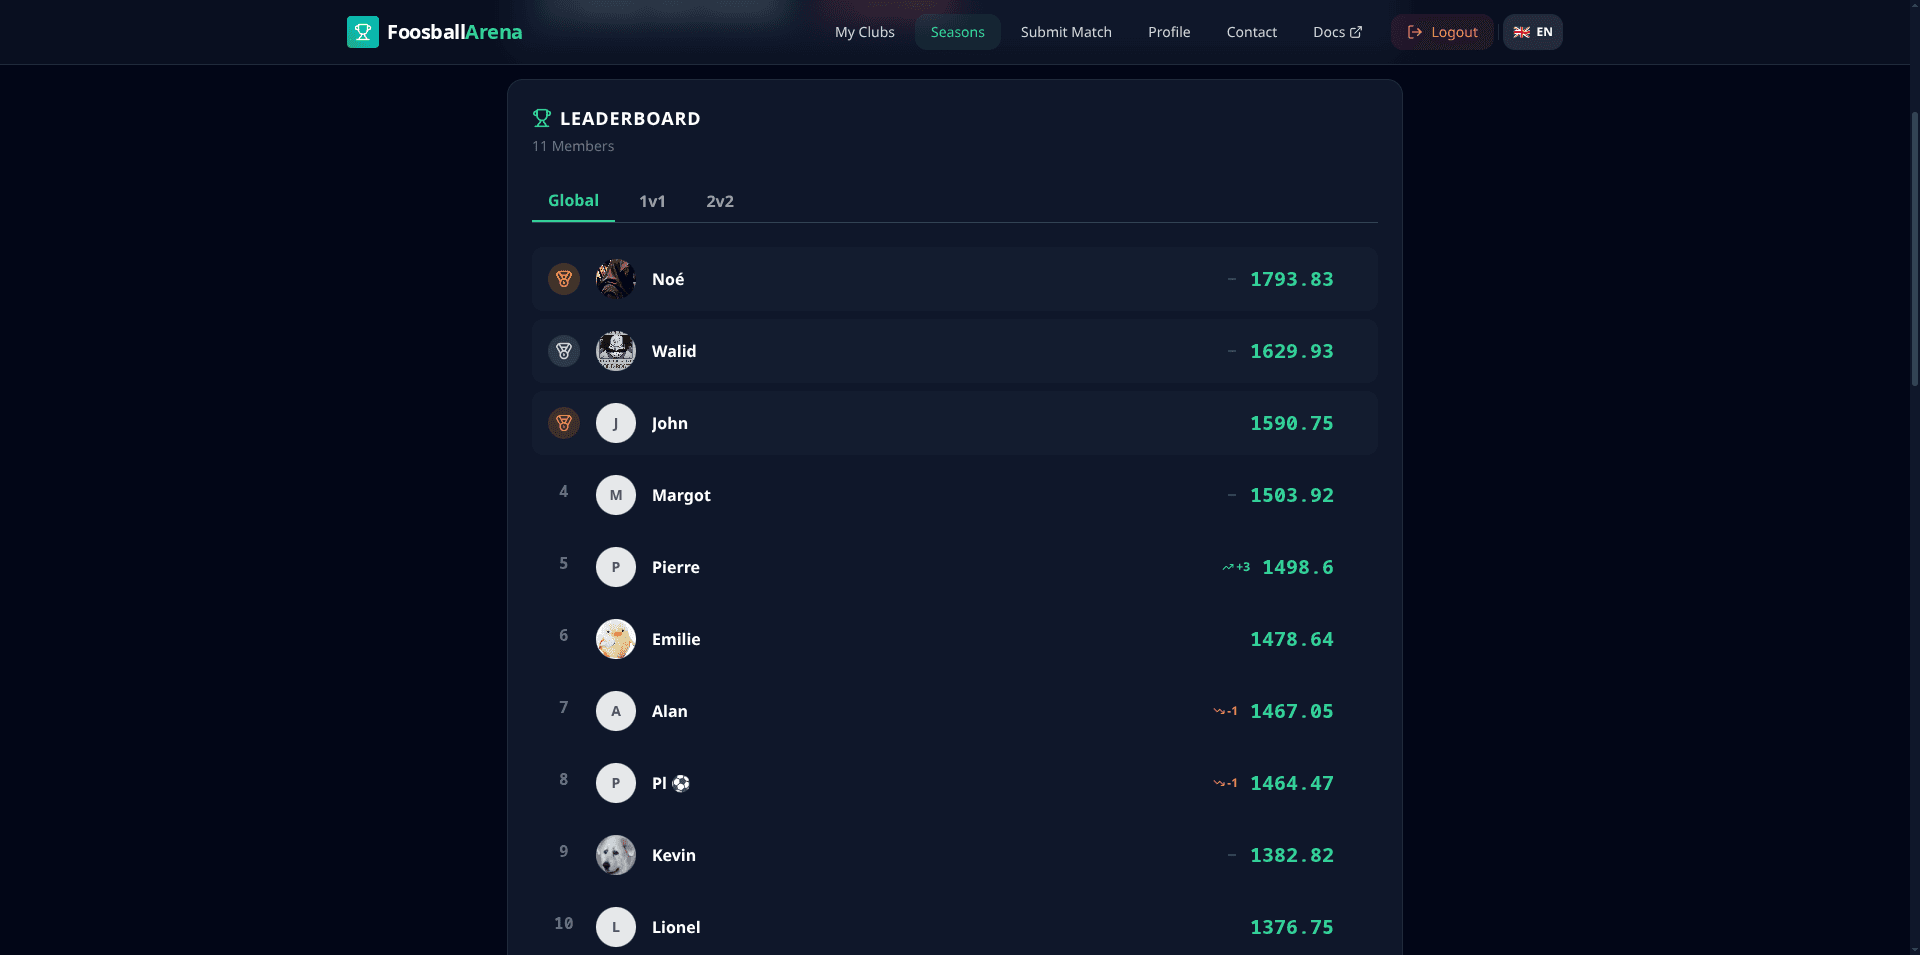The image size is (1920, 955).
Task: Click the external link icon next to Docs
Action: (x=1356, y=31)
